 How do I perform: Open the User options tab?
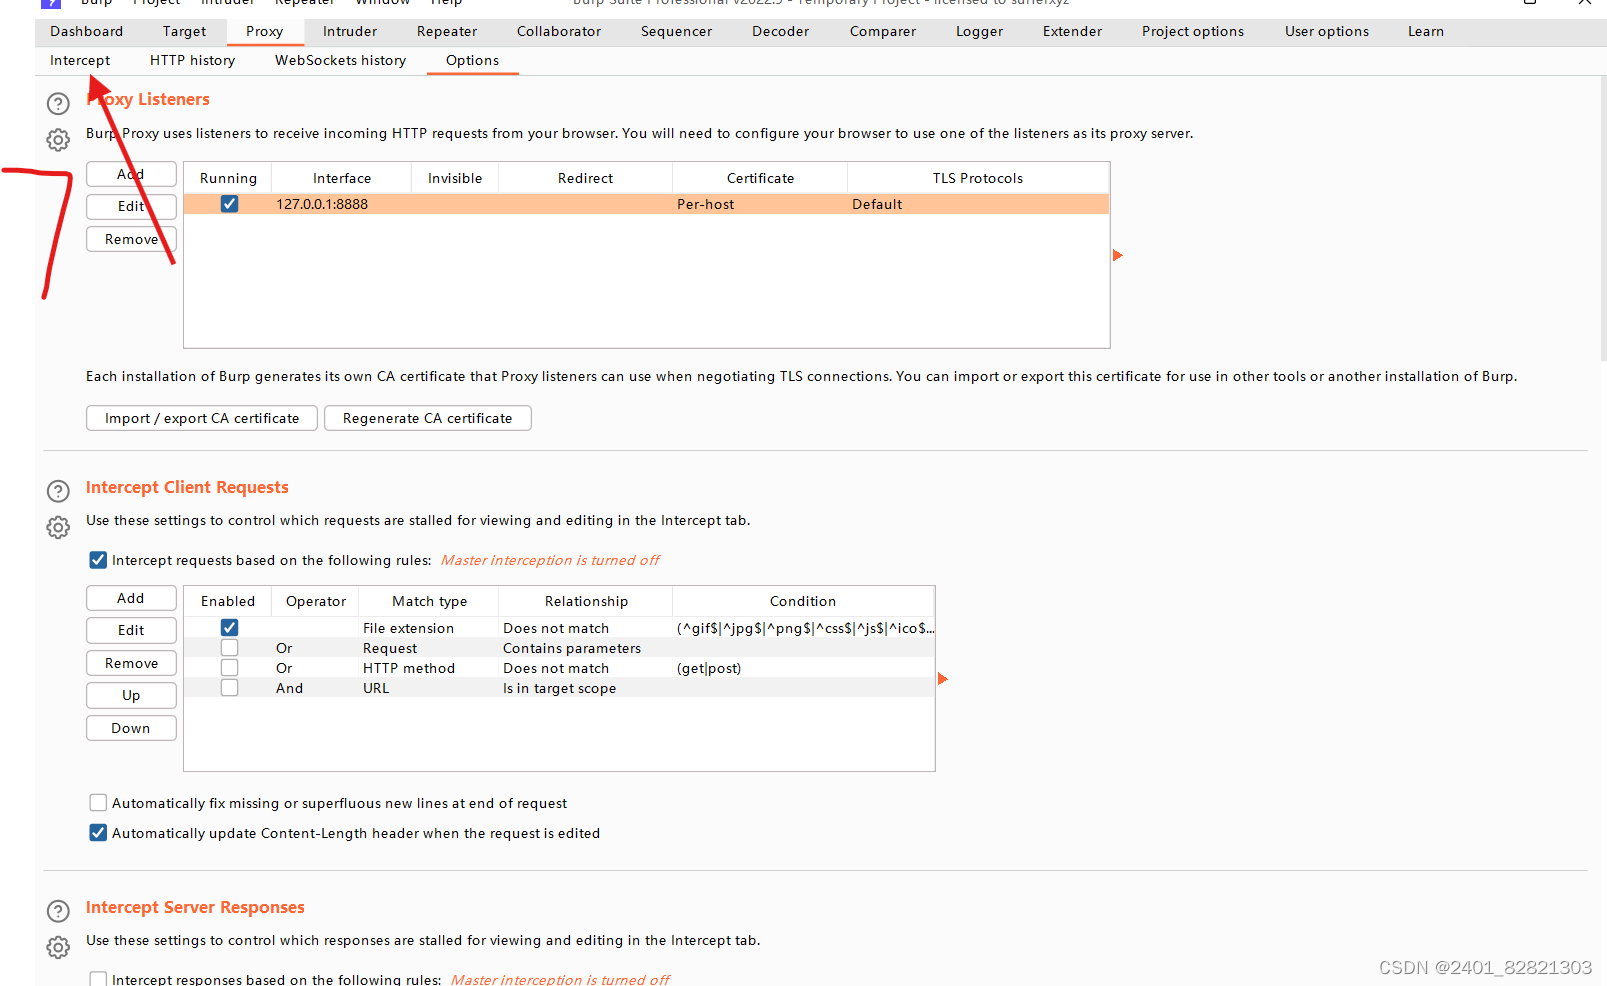click(x=1327, y=31)
